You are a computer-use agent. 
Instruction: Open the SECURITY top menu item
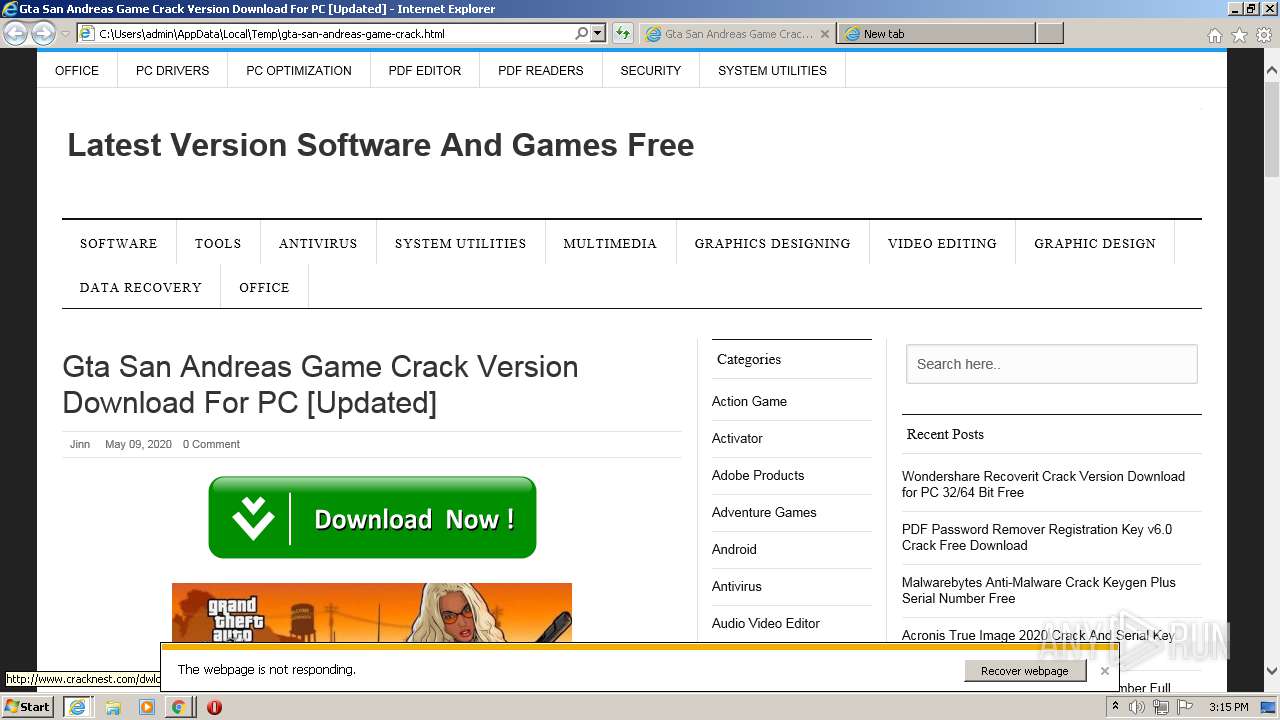tap(651, 71)
